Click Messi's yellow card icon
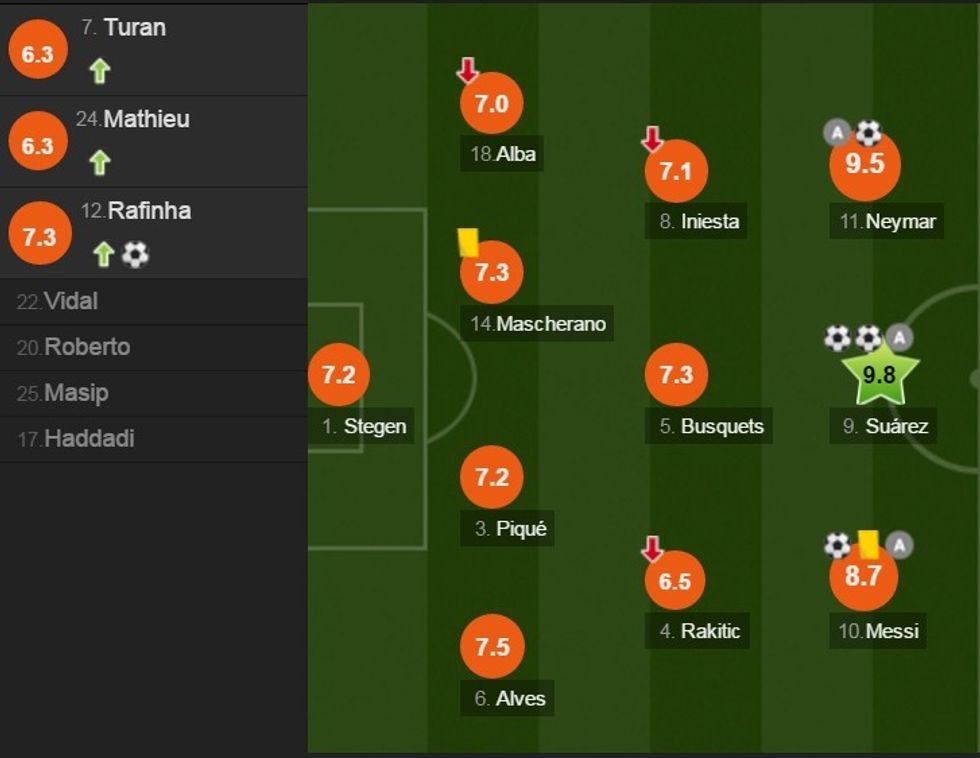 click(x=867, y=543)
